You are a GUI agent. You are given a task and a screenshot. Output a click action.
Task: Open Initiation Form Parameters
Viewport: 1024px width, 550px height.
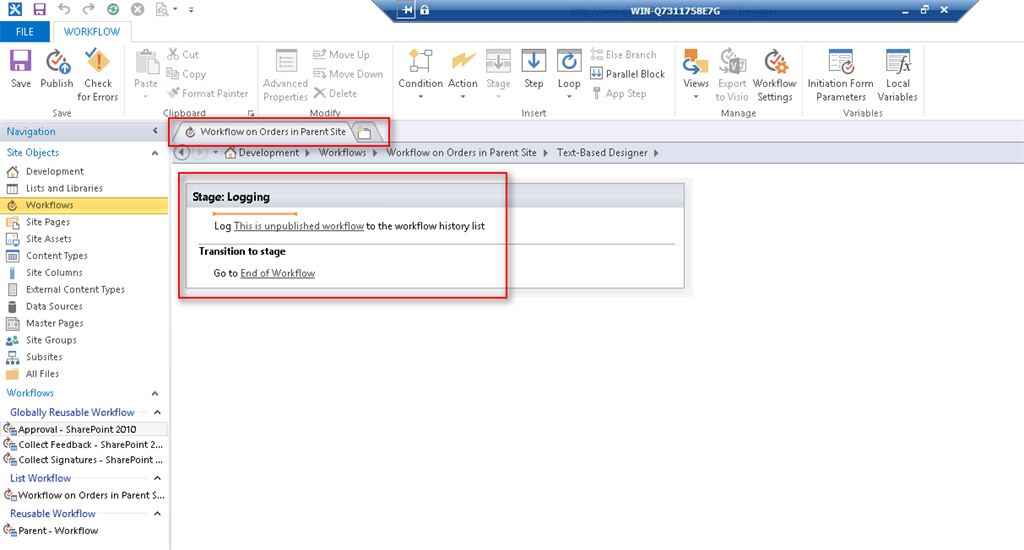pyautogui.click(x=840, y=76)
